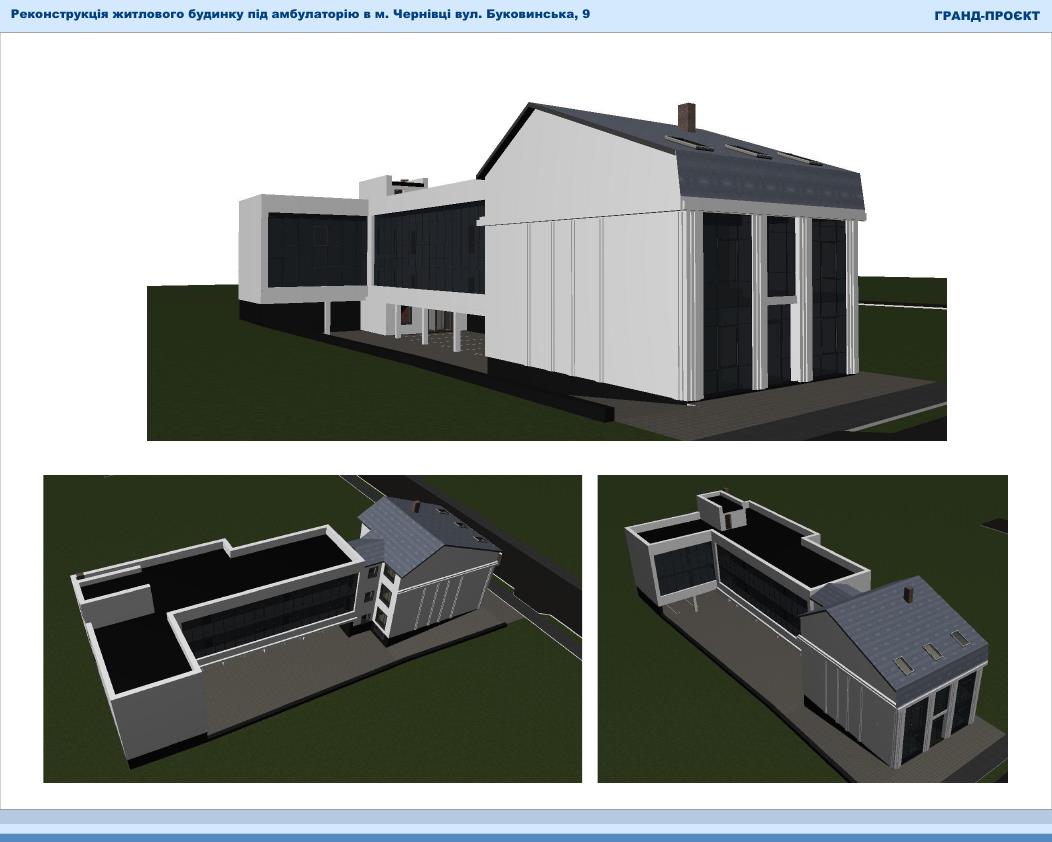
Task: Click the chimney in the bottom-right render
Action: [908, 594]
